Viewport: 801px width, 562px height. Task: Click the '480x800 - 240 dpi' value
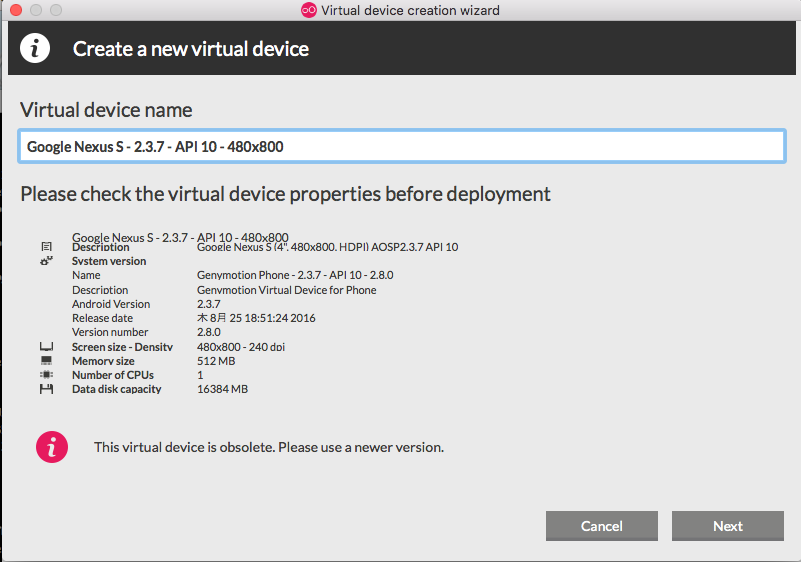coord(241,347)
